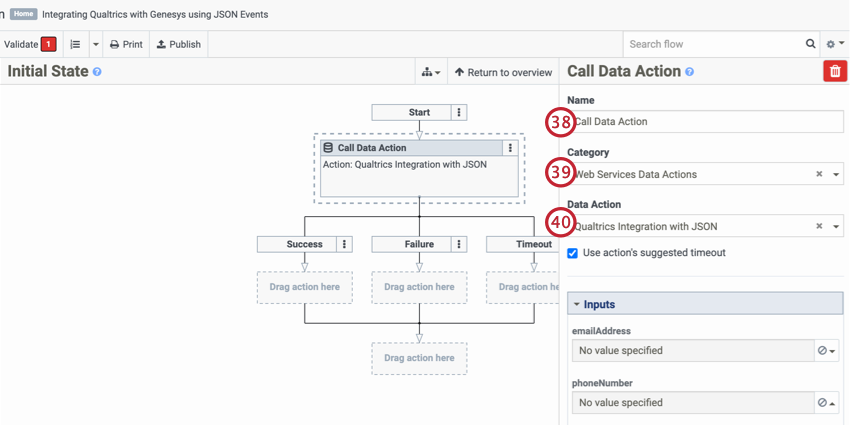Click the search magnifier icon

(x=811, y=44)
